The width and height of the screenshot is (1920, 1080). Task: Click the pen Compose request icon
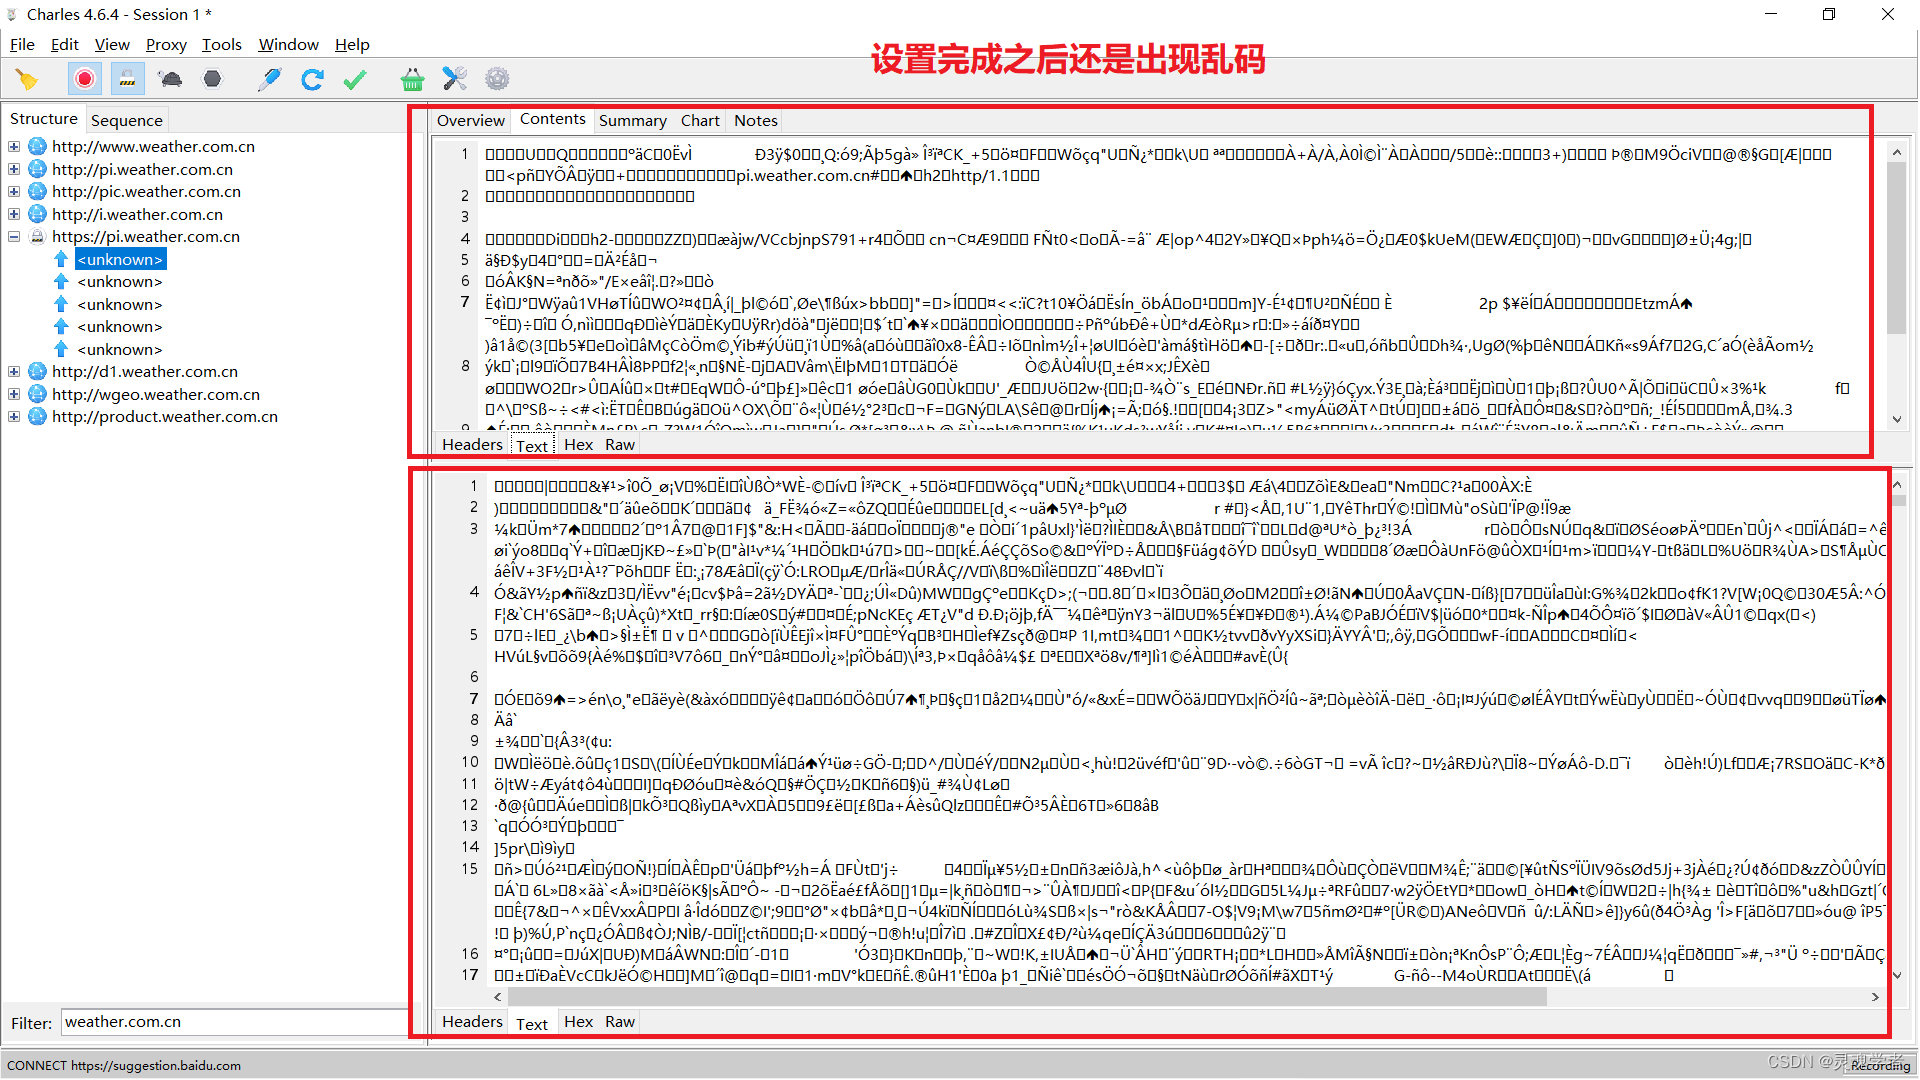coord(269,79)
